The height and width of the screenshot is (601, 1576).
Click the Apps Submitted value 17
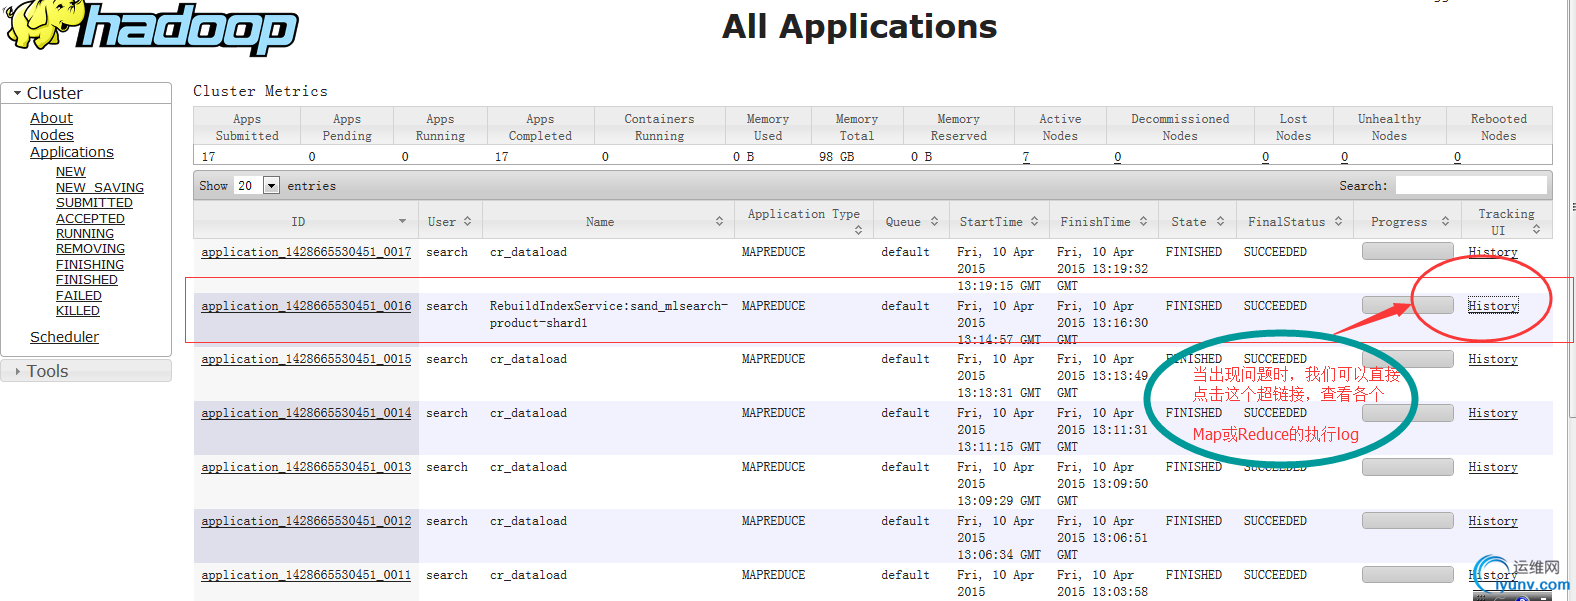[208, 157]
